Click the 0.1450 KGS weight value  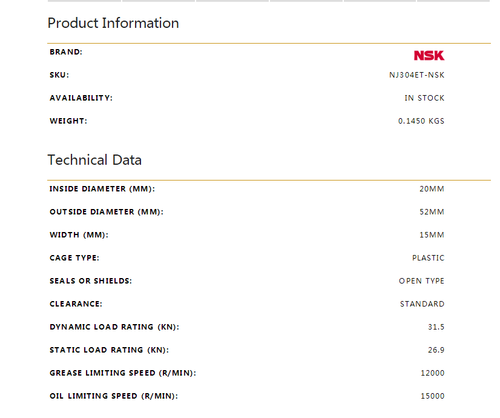coord(421,121)
